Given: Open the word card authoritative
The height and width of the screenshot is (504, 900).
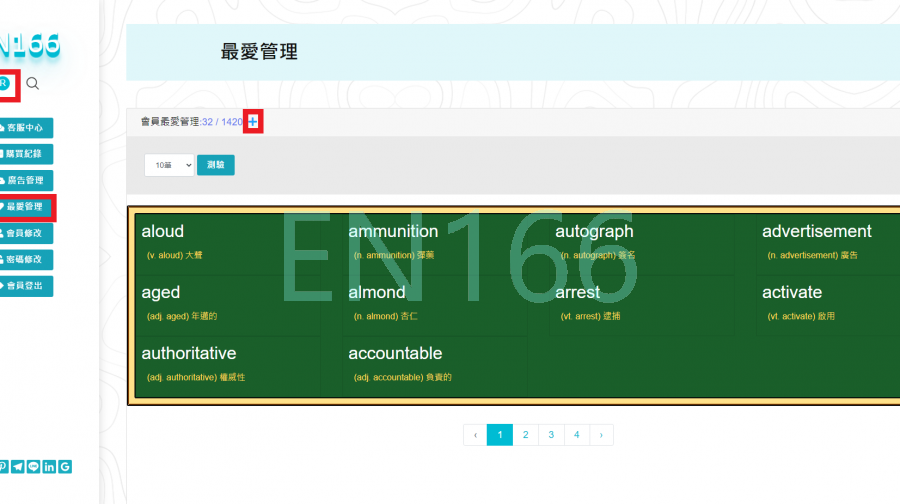Looking at the screenshot, I should (x=227, y=366).
